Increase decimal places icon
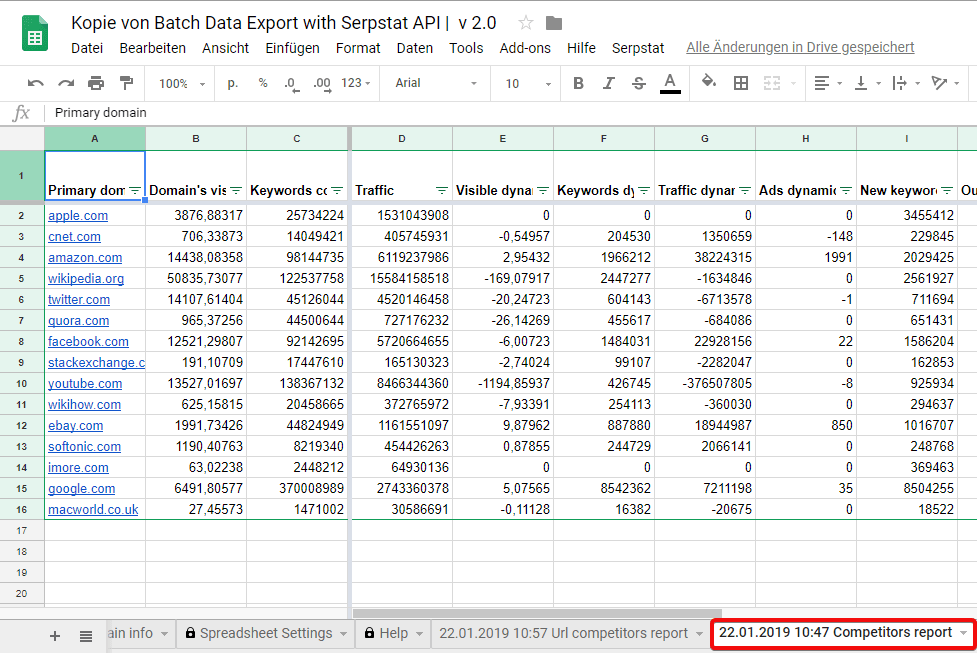 coord(322,83)
